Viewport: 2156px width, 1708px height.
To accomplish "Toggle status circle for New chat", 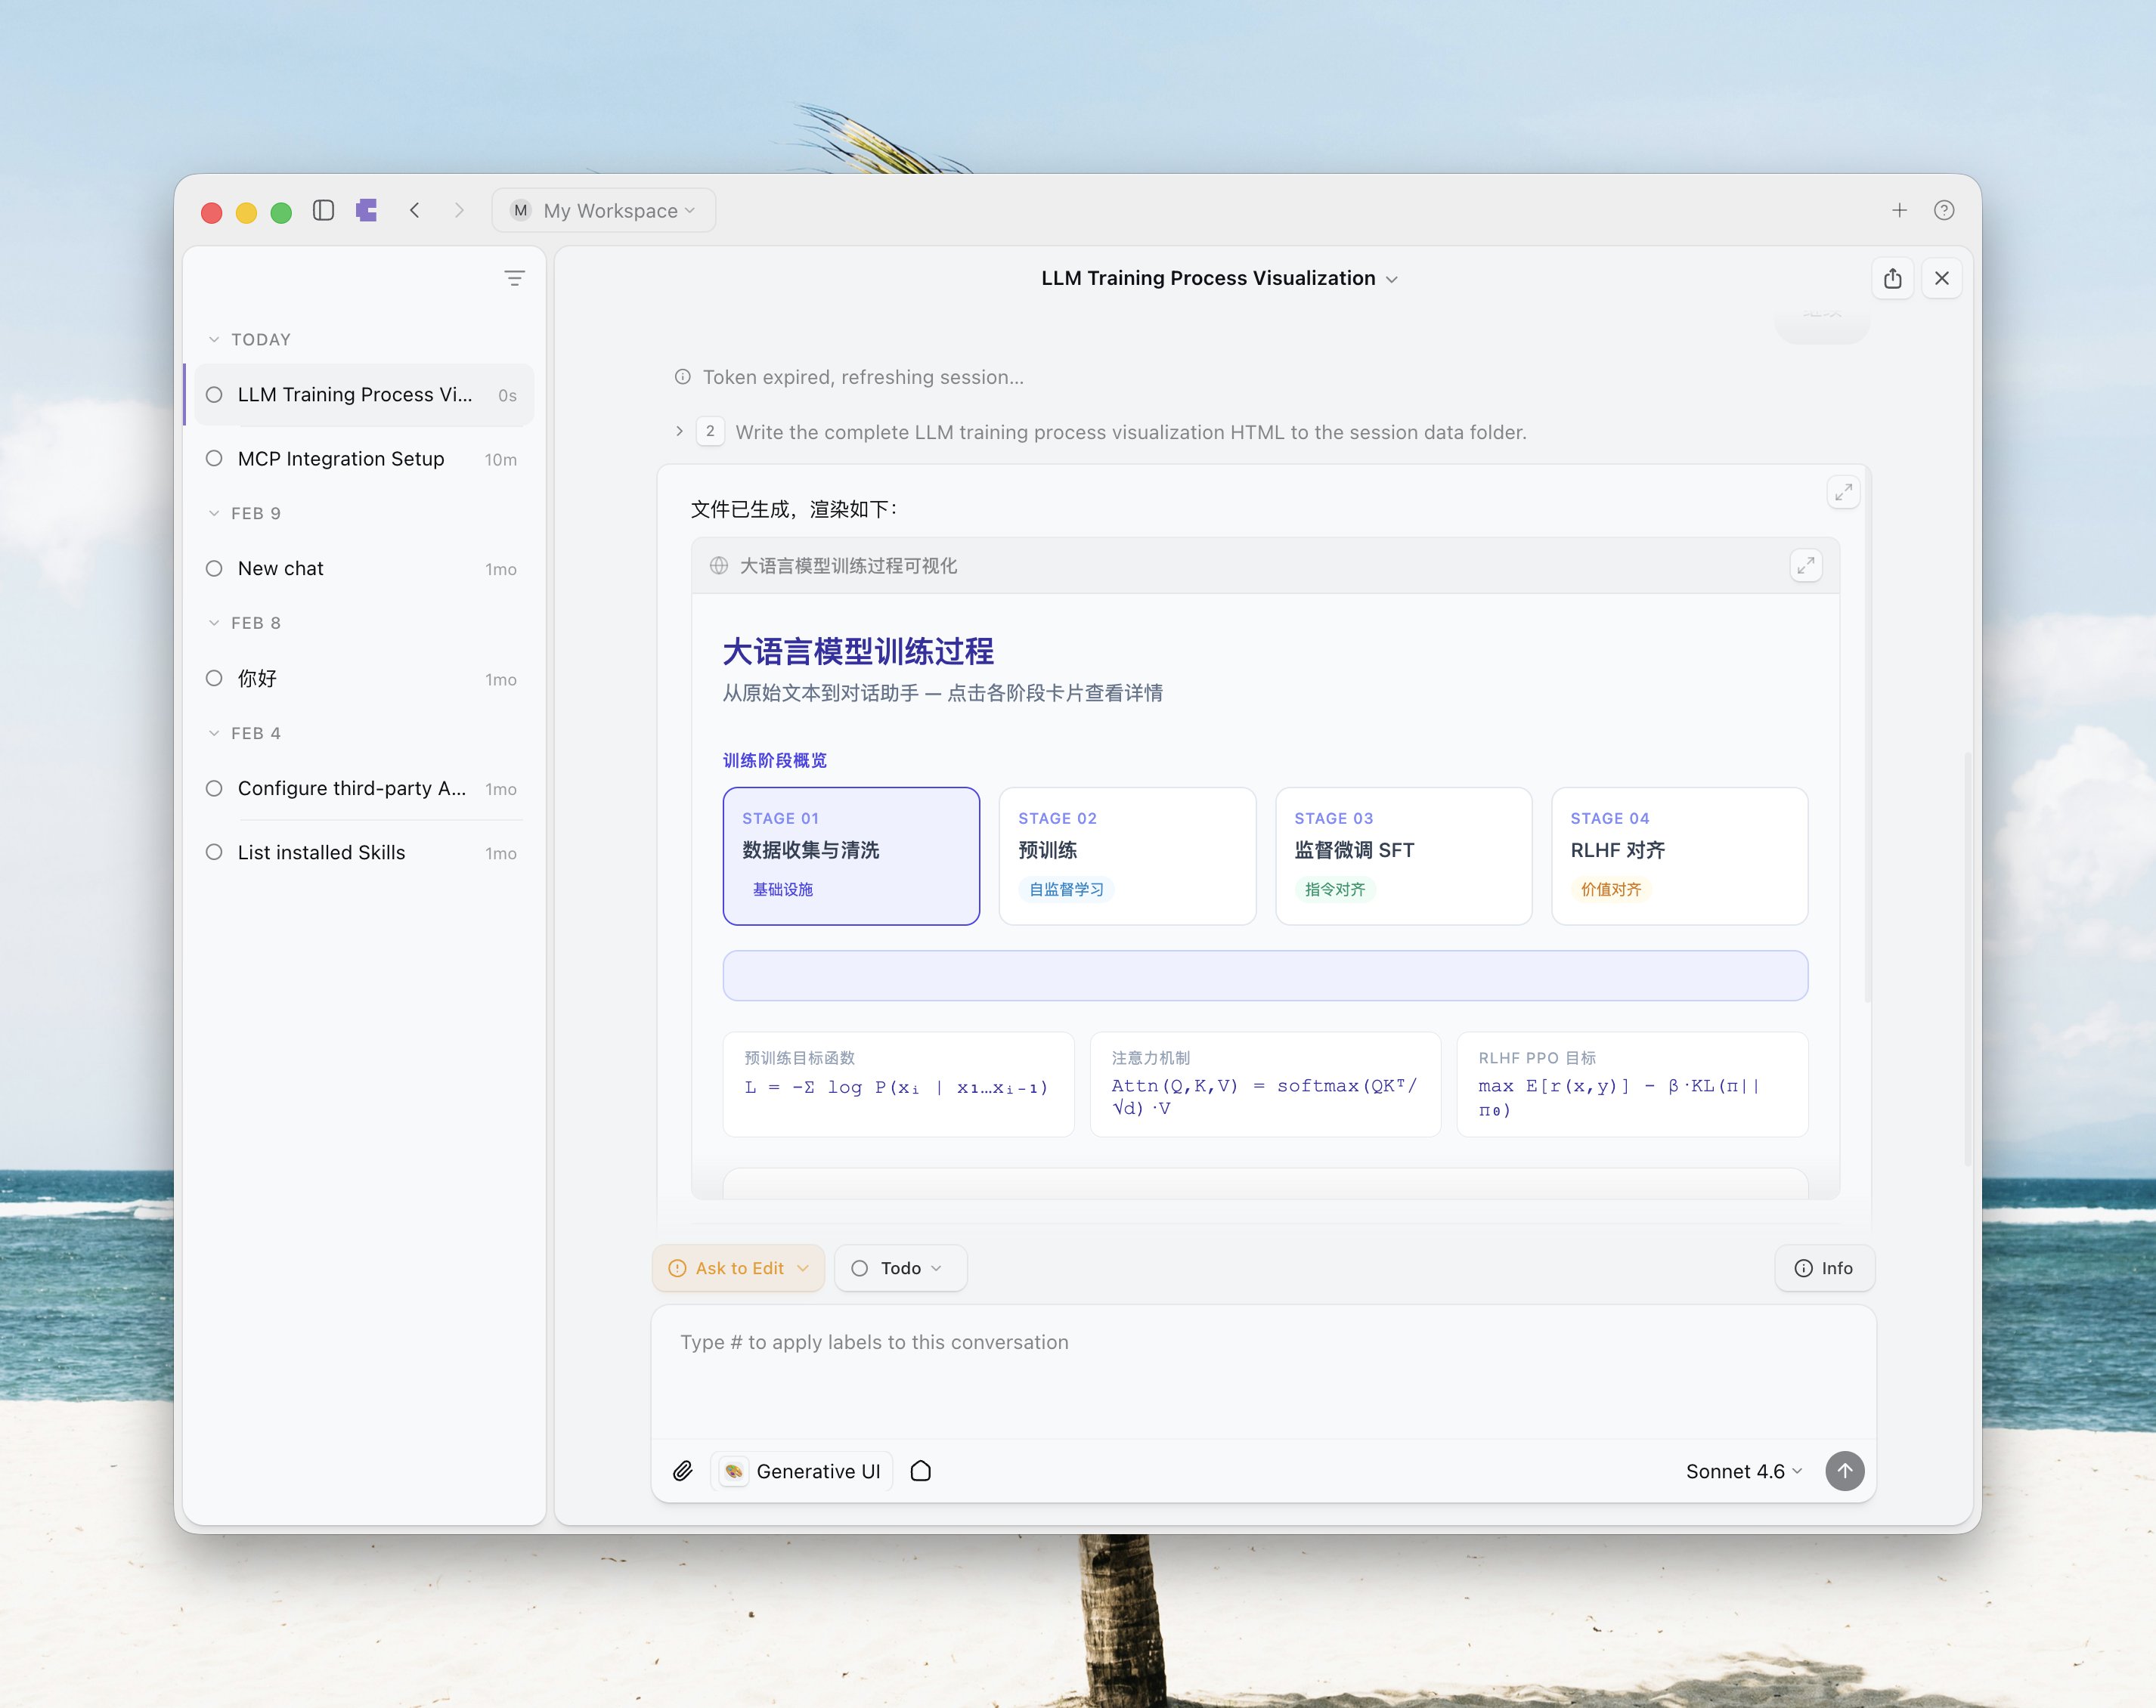I will tap(214, 569).
